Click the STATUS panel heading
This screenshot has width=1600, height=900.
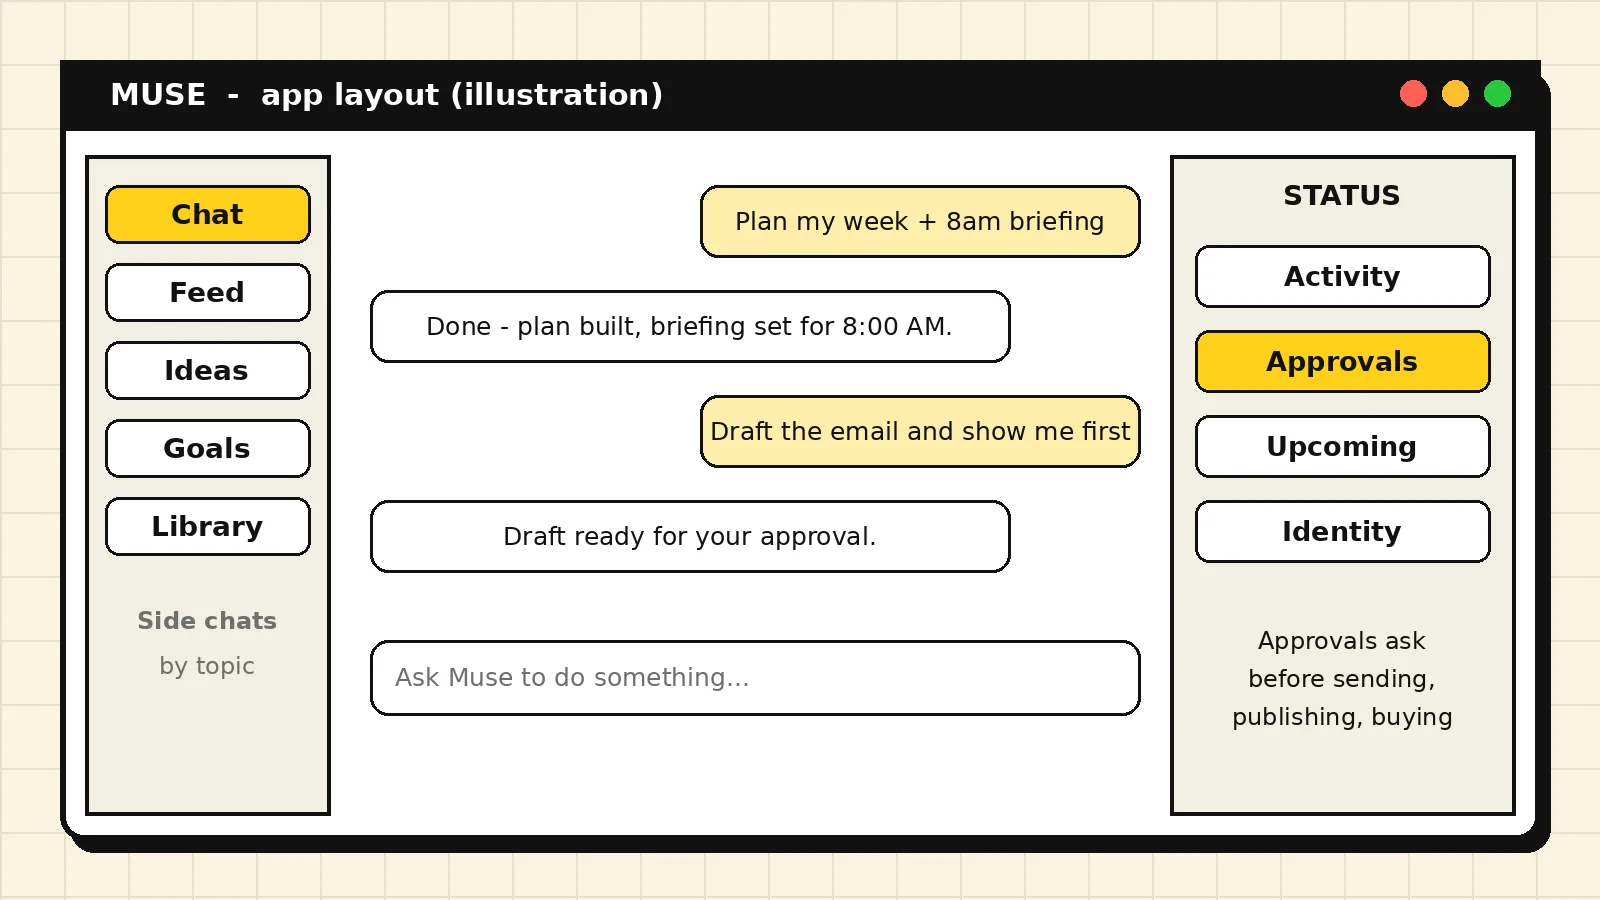pyautogui.click(x=1342, y=195)
